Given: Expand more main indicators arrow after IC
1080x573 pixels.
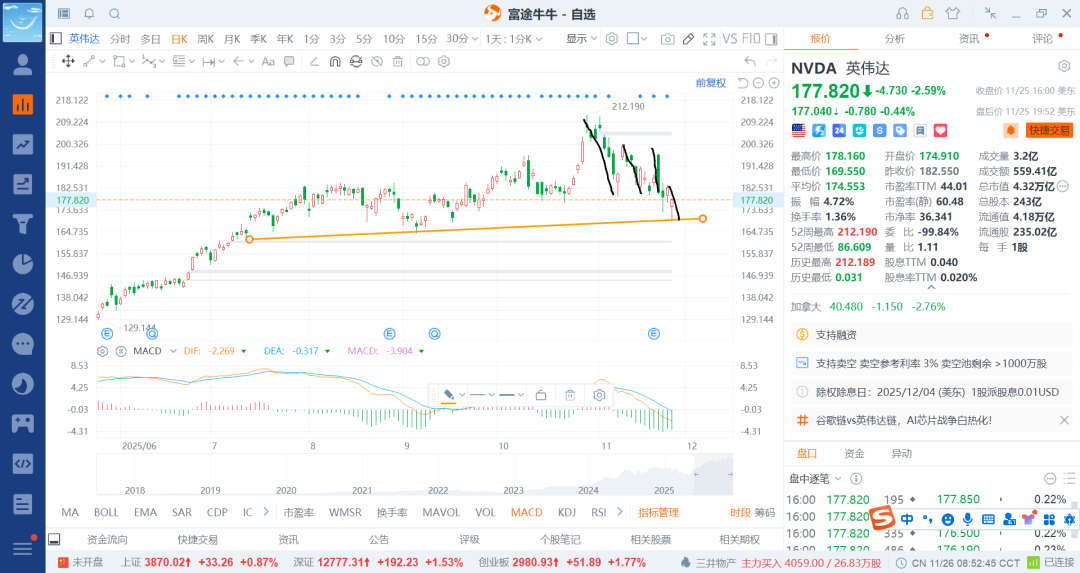Looking at the screenshot, I should click(266, 512).
